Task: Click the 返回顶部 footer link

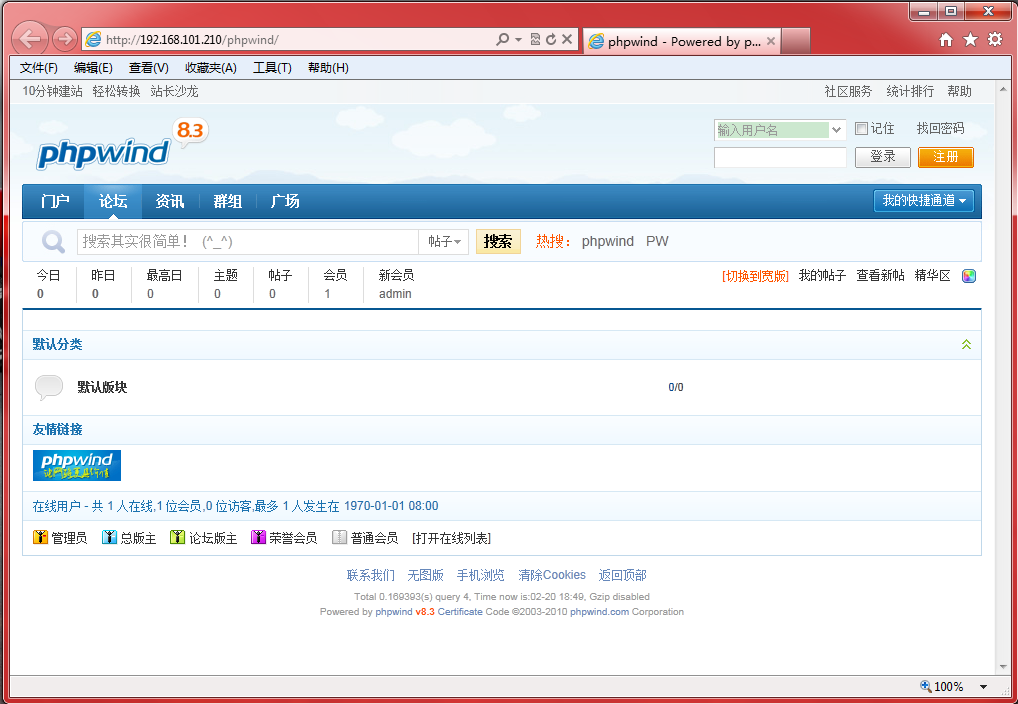Action: 623,575
